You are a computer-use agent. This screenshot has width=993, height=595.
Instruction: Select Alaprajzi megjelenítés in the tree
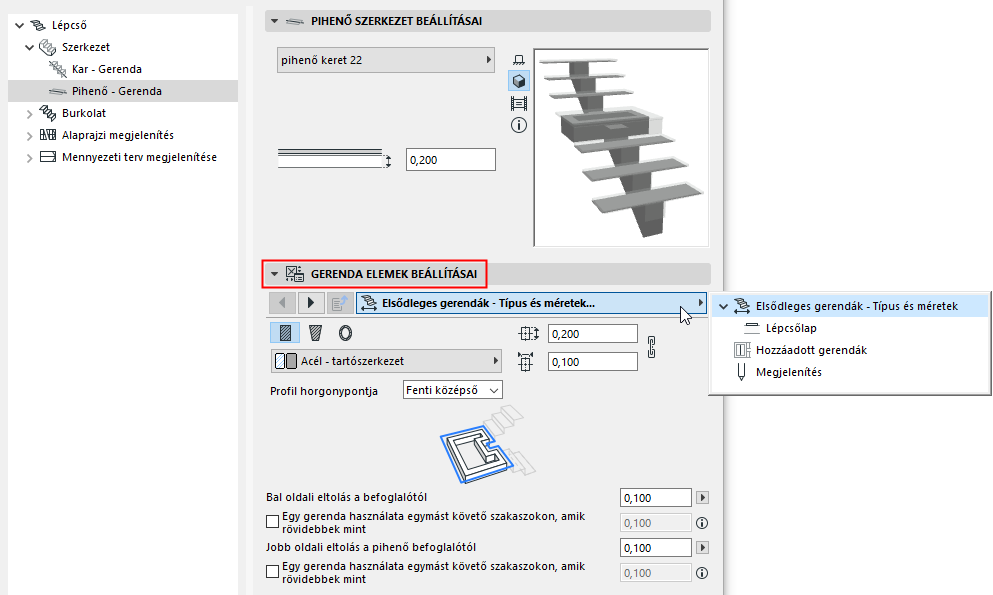coord(118,135)
